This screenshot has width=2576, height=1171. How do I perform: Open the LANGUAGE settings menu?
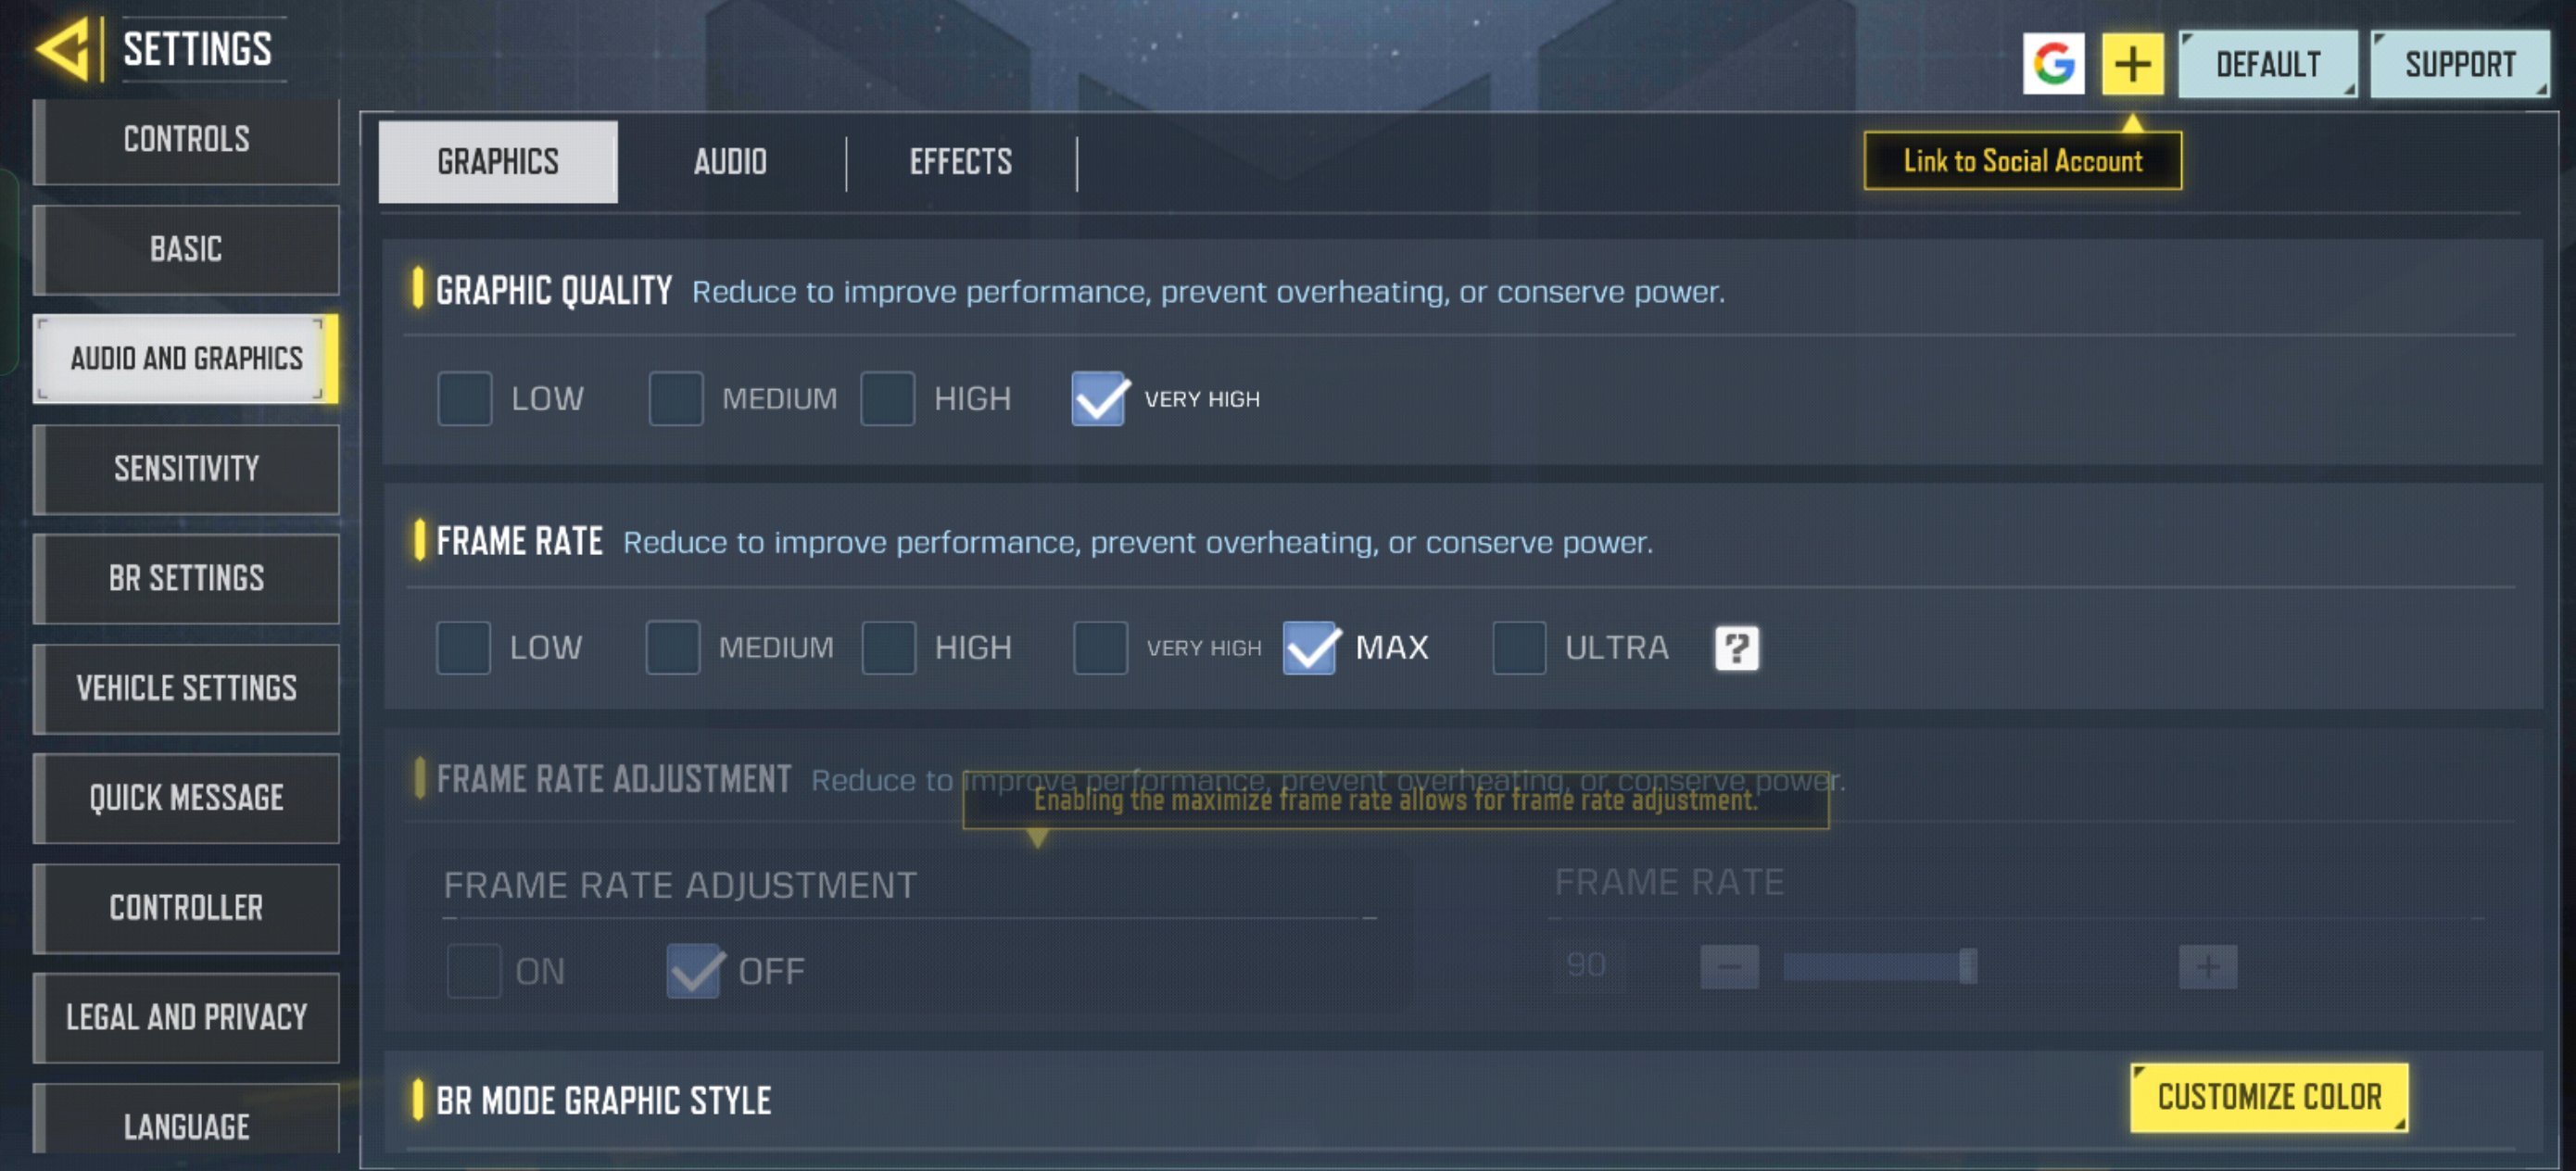184,1125
